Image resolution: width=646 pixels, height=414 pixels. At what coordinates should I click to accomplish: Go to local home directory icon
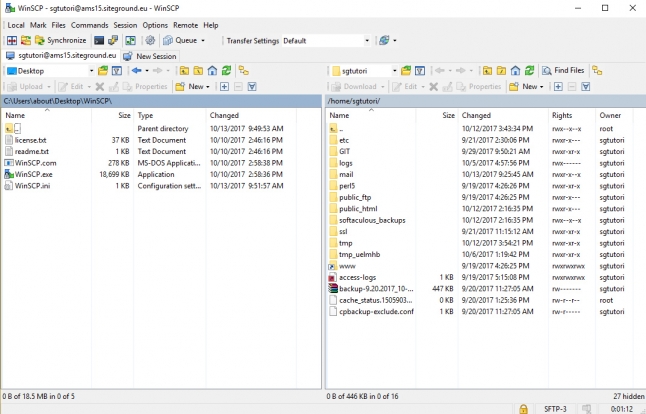tap(212, 71)
